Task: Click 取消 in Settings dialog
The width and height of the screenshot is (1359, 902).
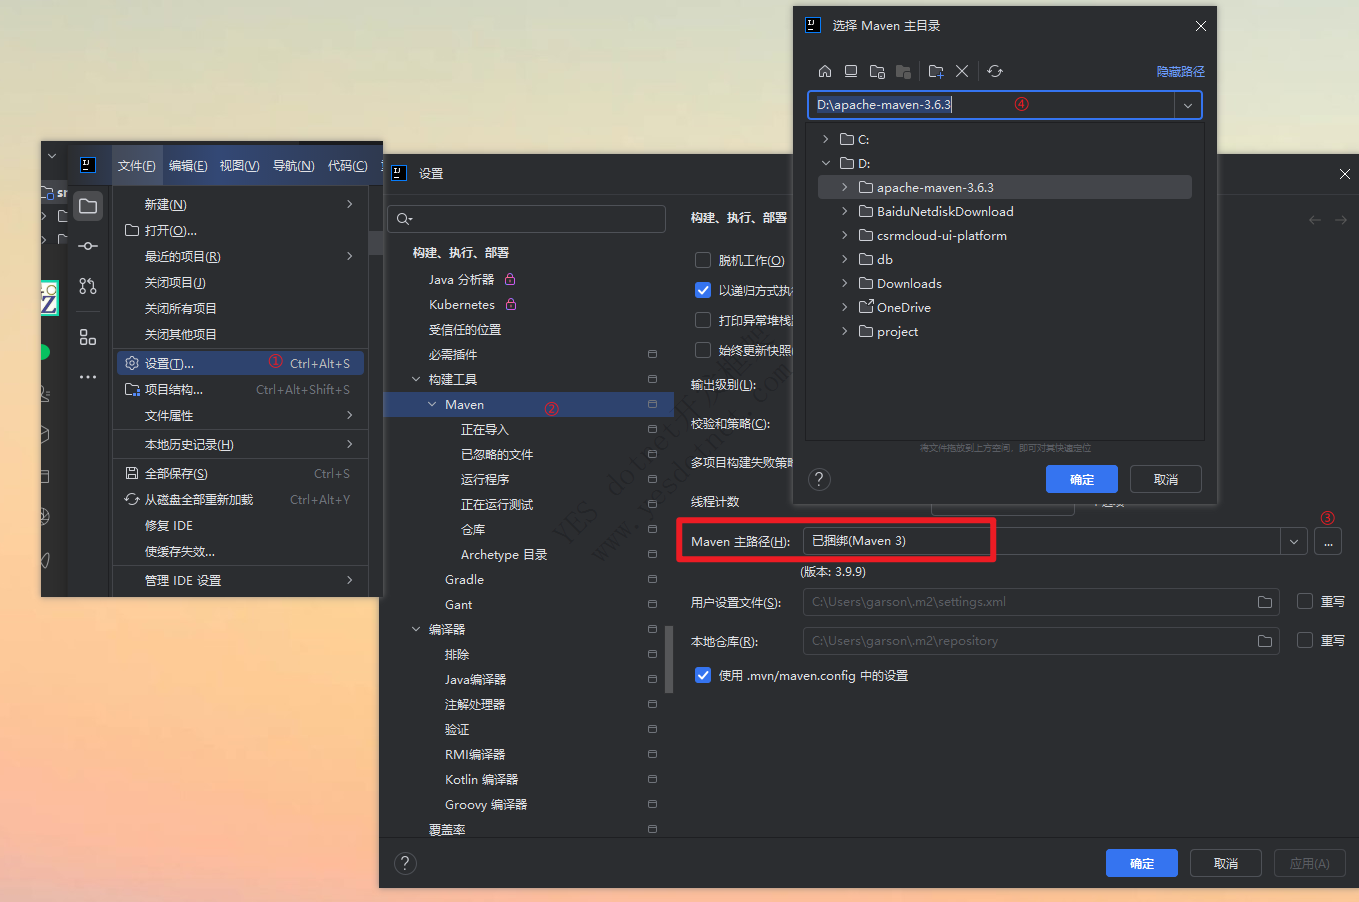Action: coord(1226,863)
